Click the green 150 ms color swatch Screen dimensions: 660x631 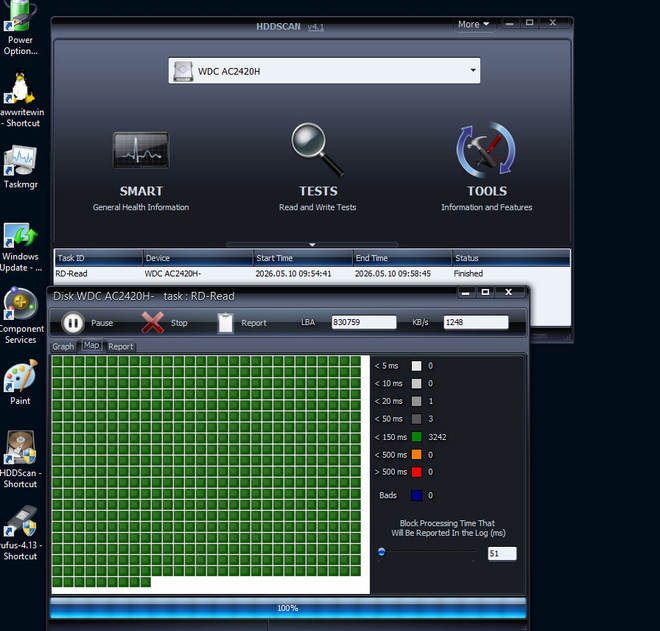tap(416, 437)
